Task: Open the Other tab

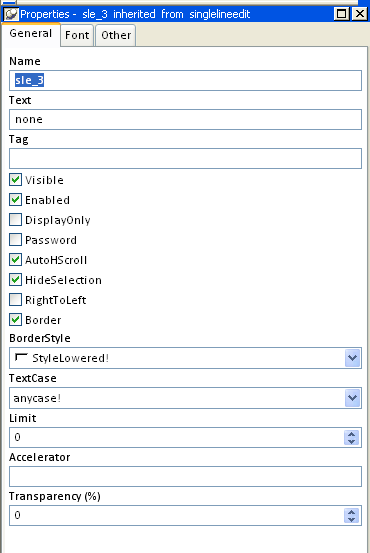Action: coord(116,35)
